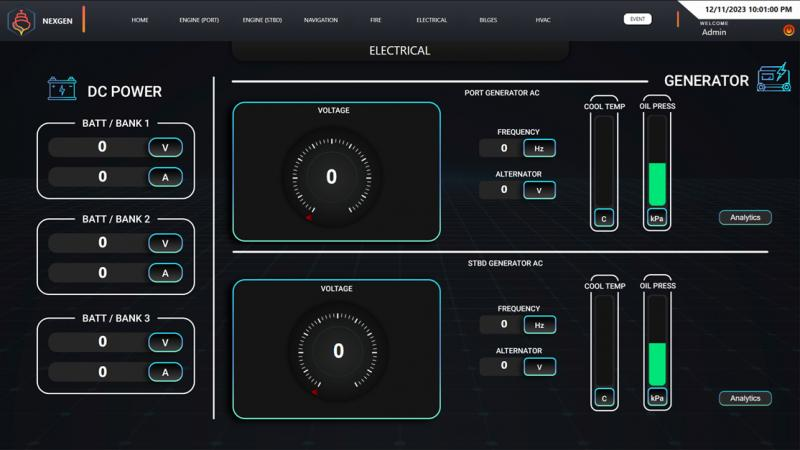The width and height of the screenshot is (800, 450).
Task: Click the orange power button icon
Action: point(788,31)
